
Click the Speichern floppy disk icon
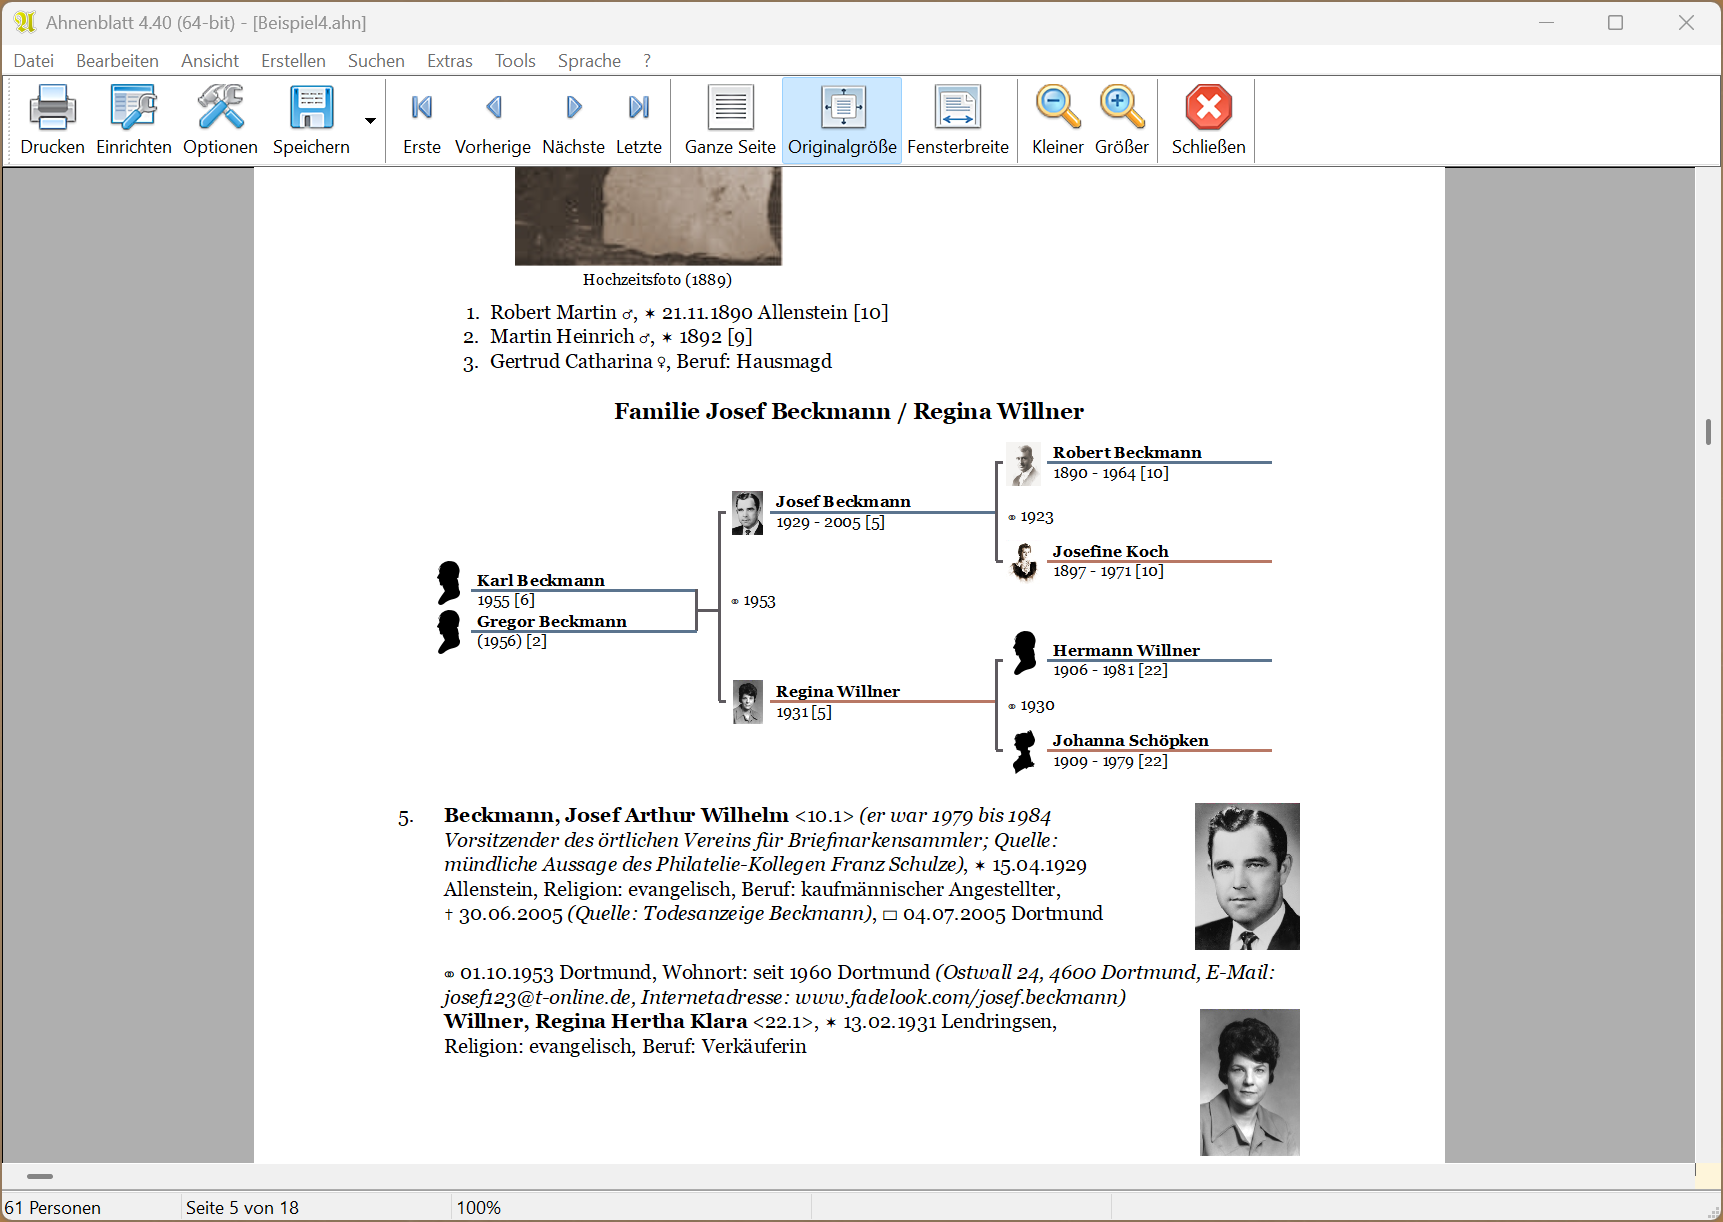(311, 108)
